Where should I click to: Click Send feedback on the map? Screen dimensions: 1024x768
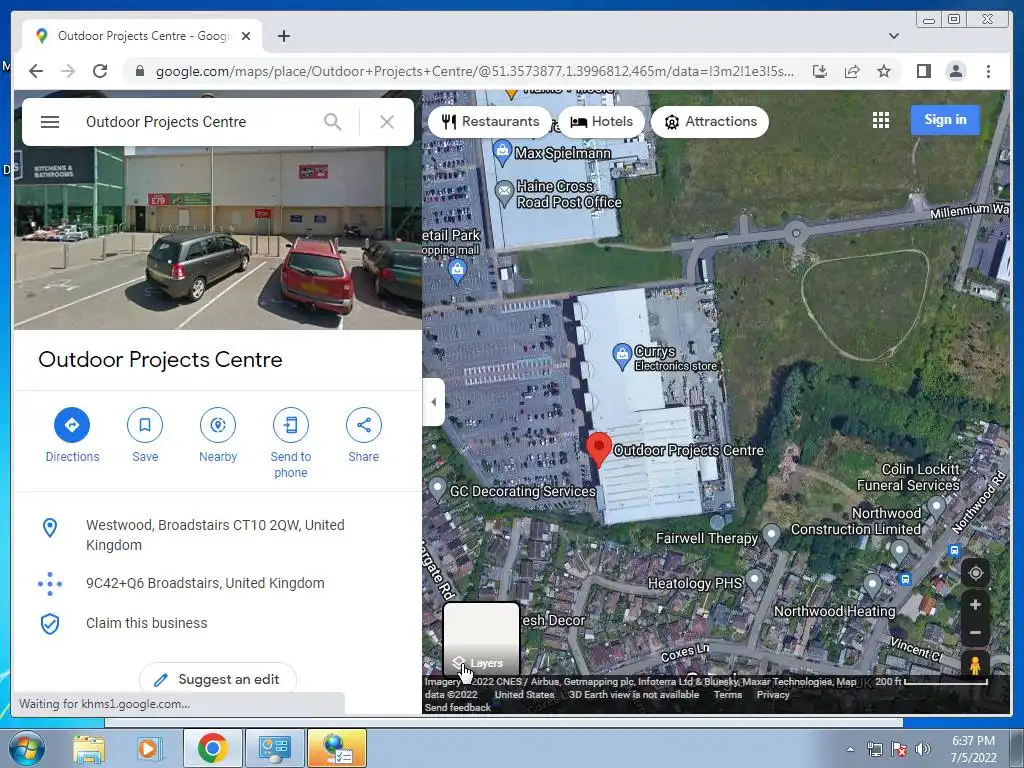pos(457,707)
